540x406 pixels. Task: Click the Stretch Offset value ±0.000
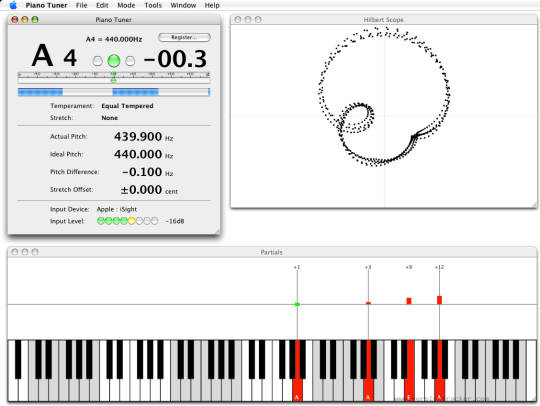[141, 190]
